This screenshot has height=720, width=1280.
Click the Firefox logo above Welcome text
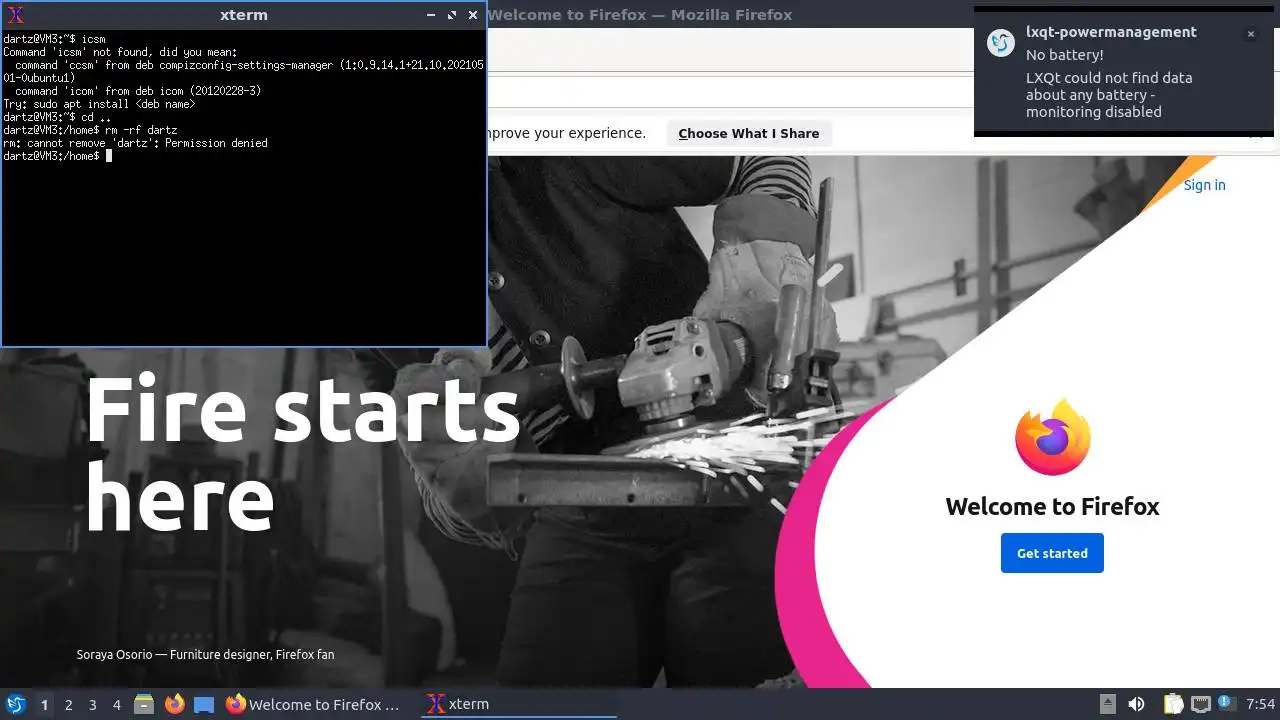click(1052, 437)
